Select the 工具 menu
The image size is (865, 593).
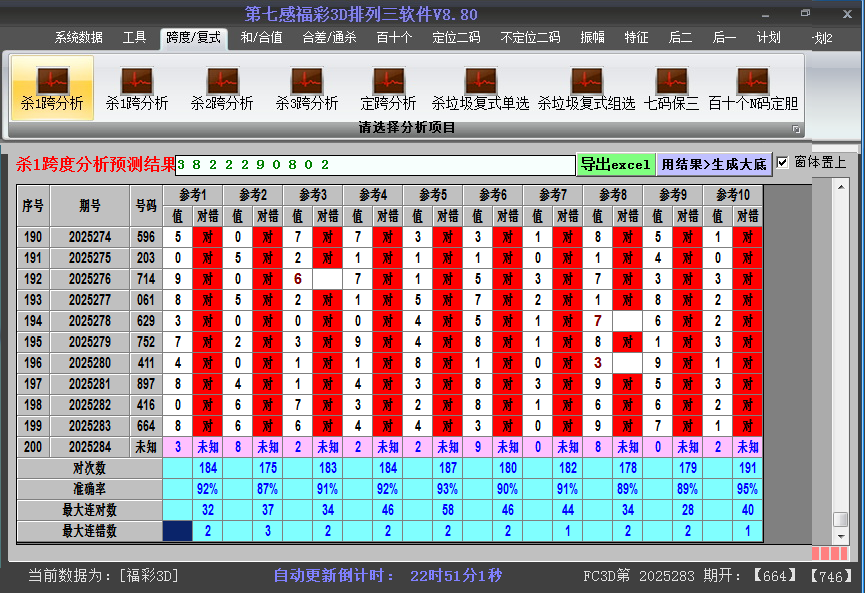[x=134, y=37]
